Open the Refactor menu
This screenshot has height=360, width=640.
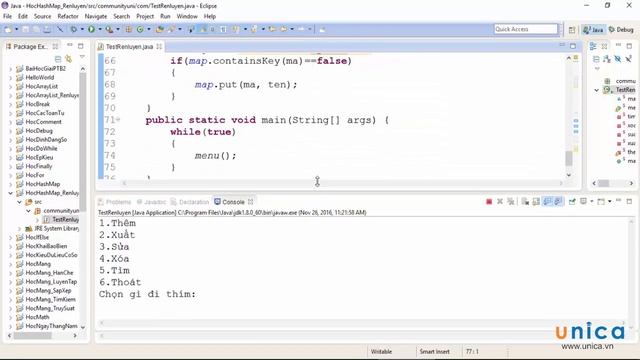[x=68, y=16]
